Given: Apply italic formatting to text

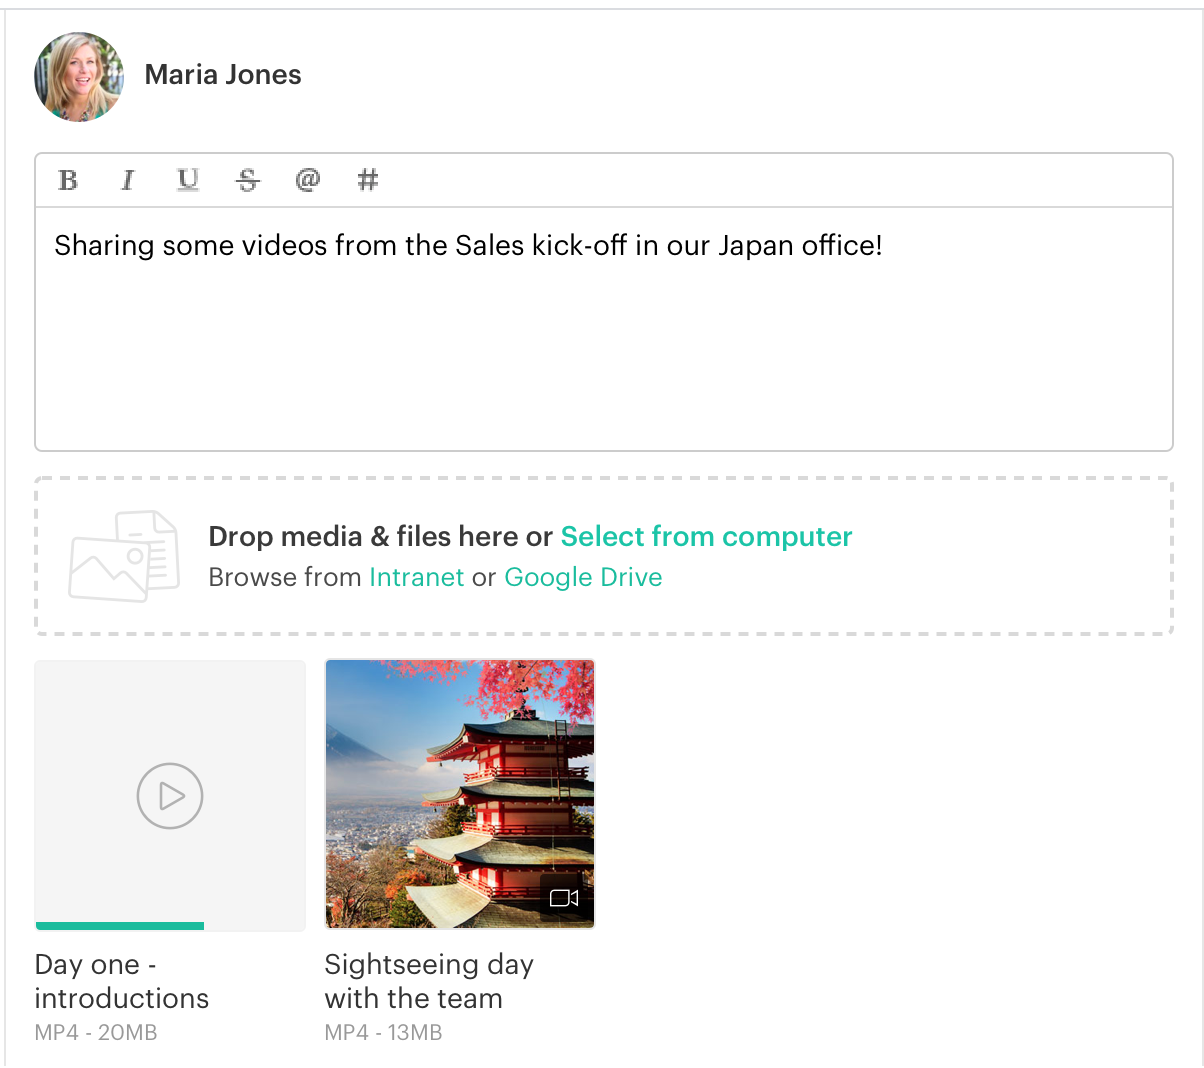Looking at the screenshot, I should 127,180.
